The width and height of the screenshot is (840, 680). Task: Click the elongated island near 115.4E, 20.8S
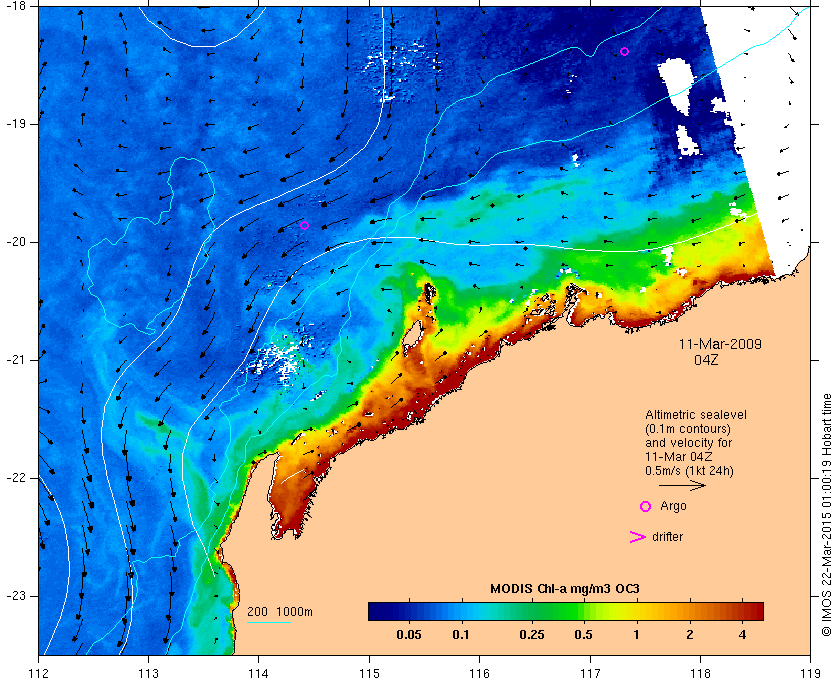click(x=412, y=335)
